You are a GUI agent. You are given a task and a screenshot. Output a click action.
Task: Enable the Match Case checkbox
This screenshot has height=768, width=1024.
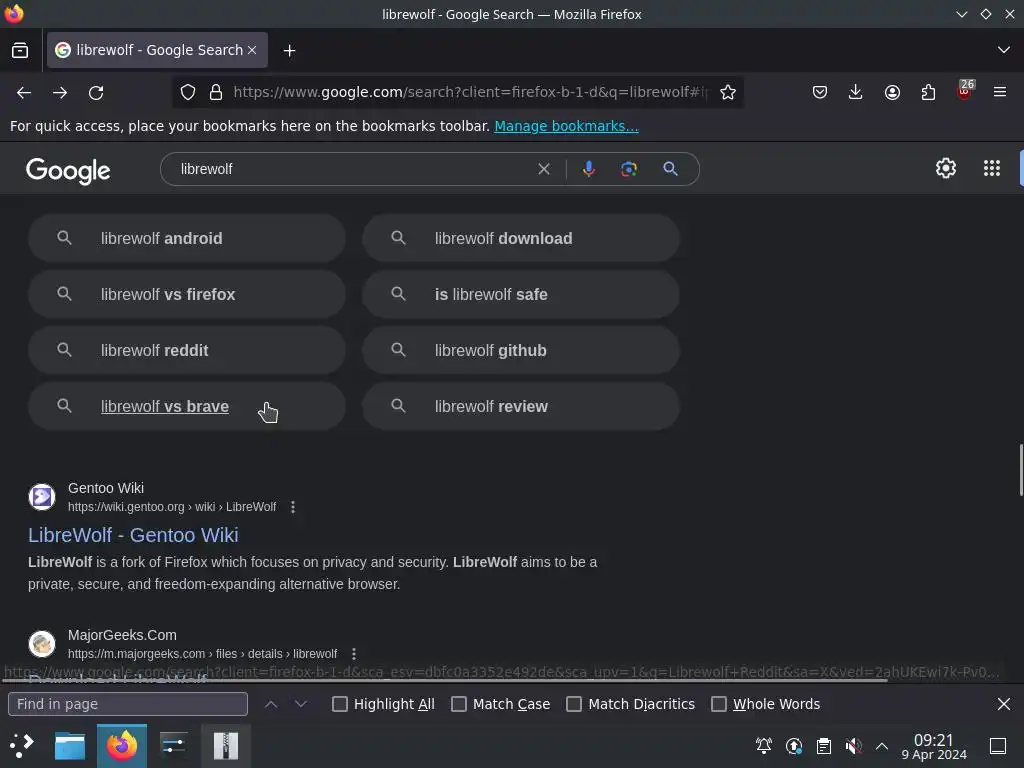coord(459,704)
